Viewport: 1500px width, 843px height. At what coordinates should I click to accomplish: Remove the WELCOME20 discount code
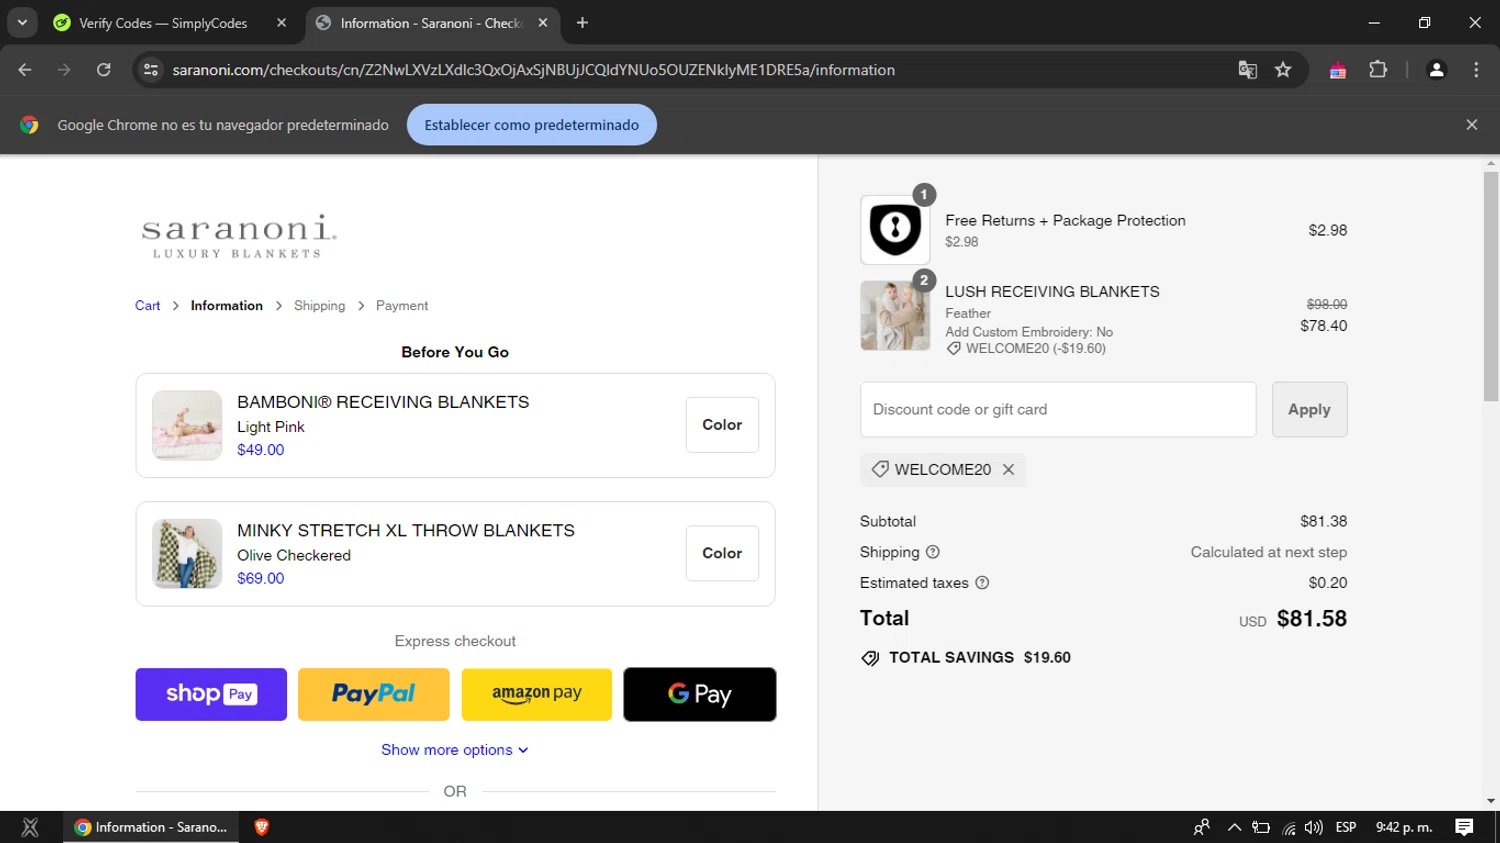(1008, 469)
